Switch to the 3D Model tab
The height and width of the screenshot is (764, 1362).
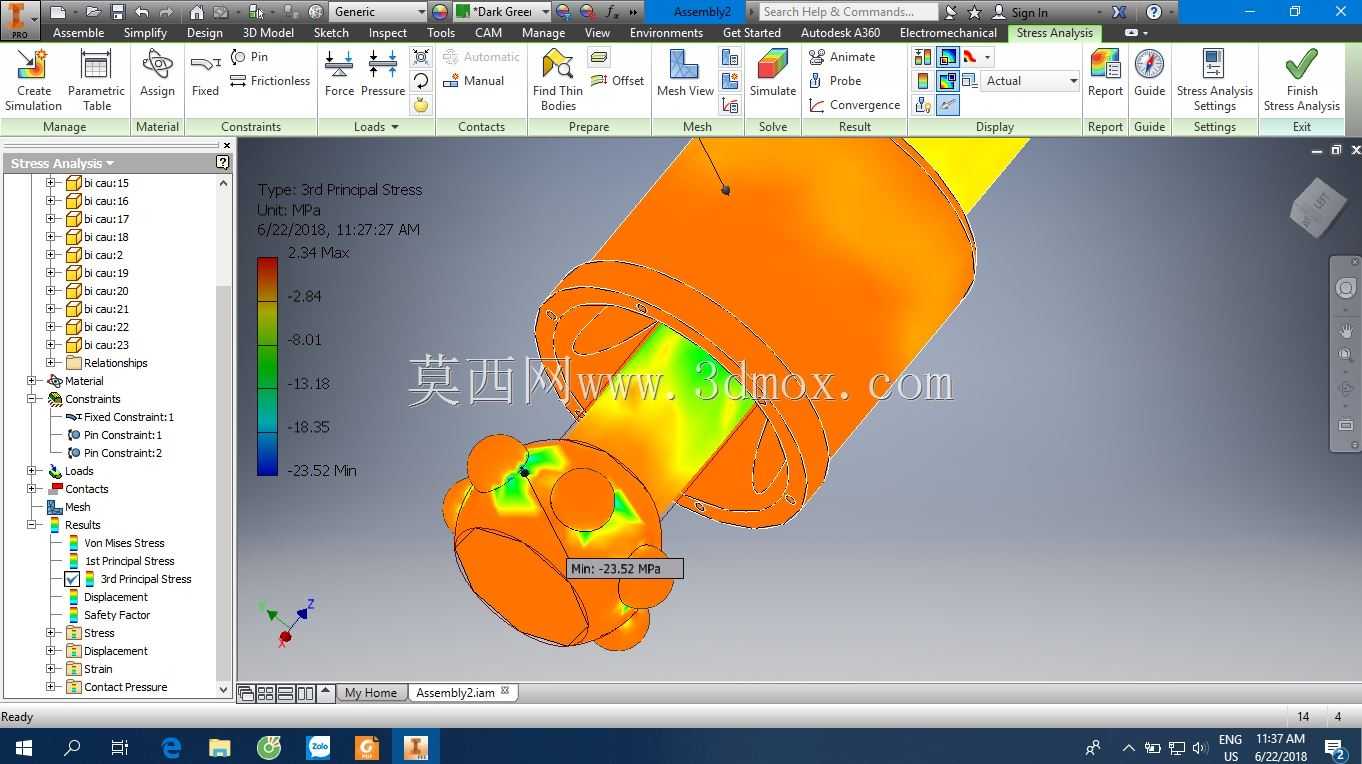click(268, 33)
